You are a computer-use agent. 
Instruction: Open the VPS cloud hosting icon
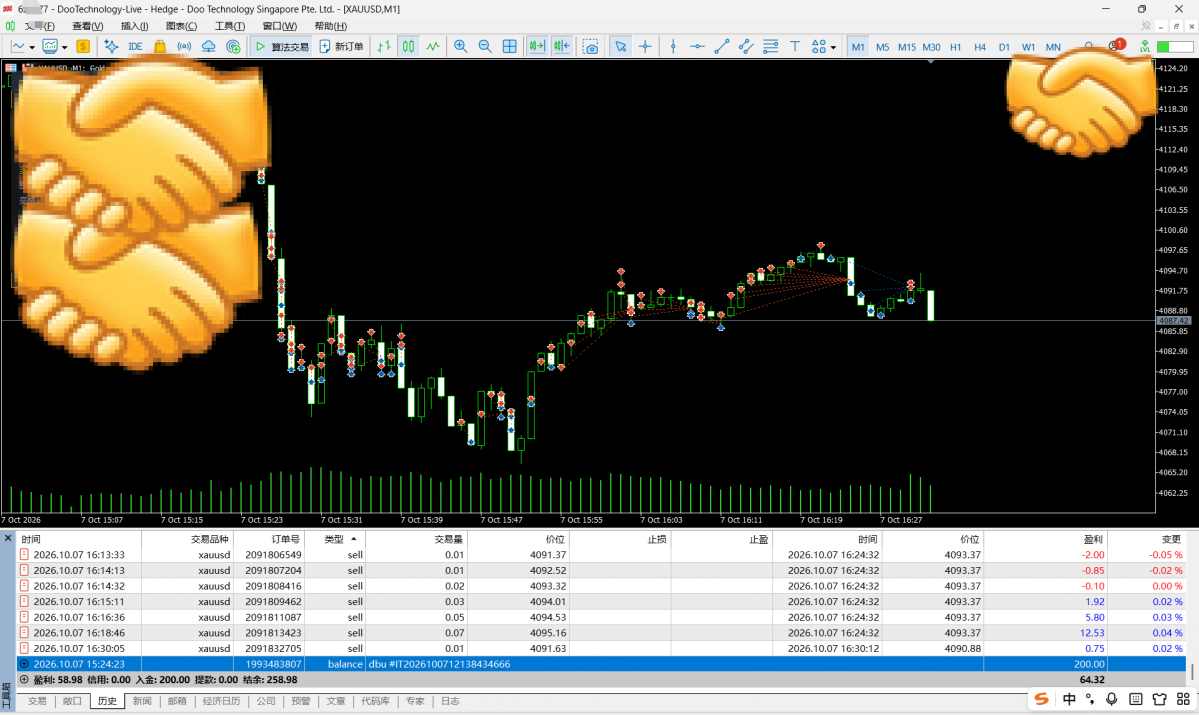click(209, 47)
